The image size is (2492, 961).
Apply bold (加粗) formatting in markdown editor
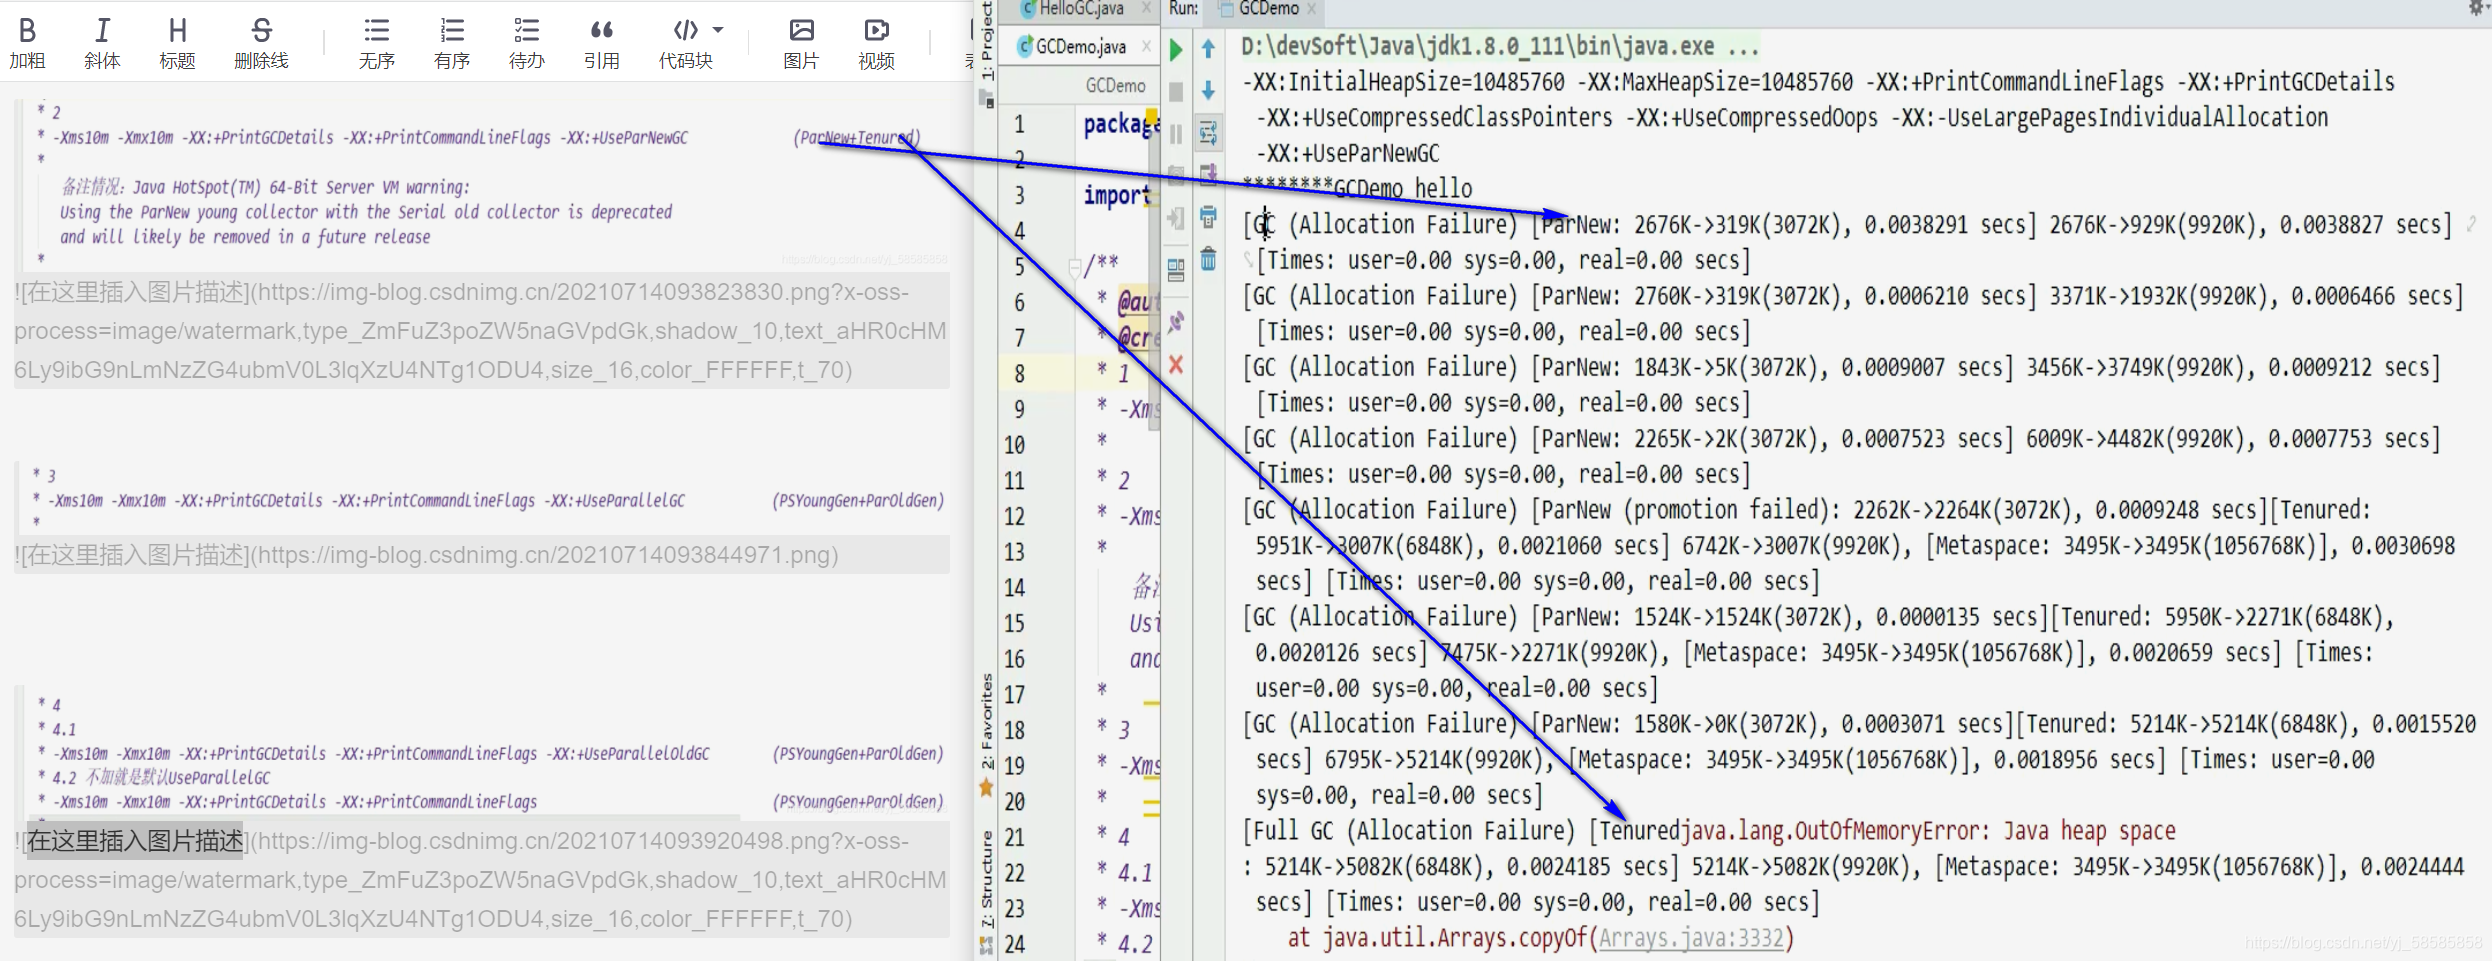pos(28,44)
